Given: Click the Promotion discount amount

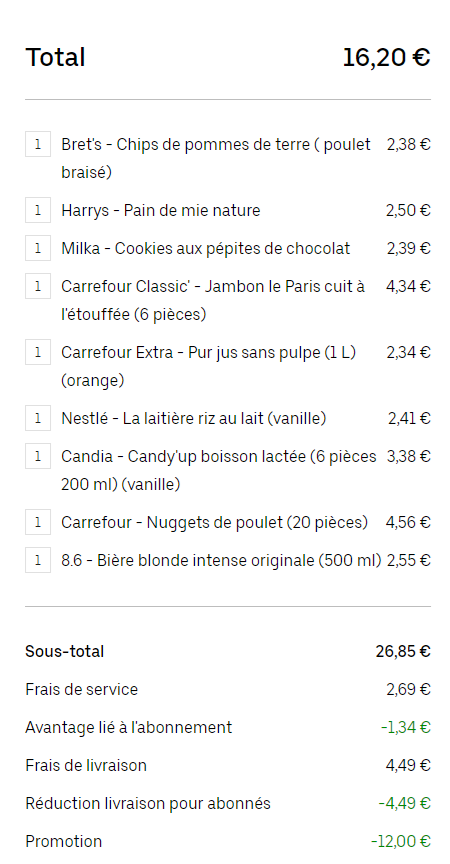Looking at the screenshot, I should pos(400,841).
